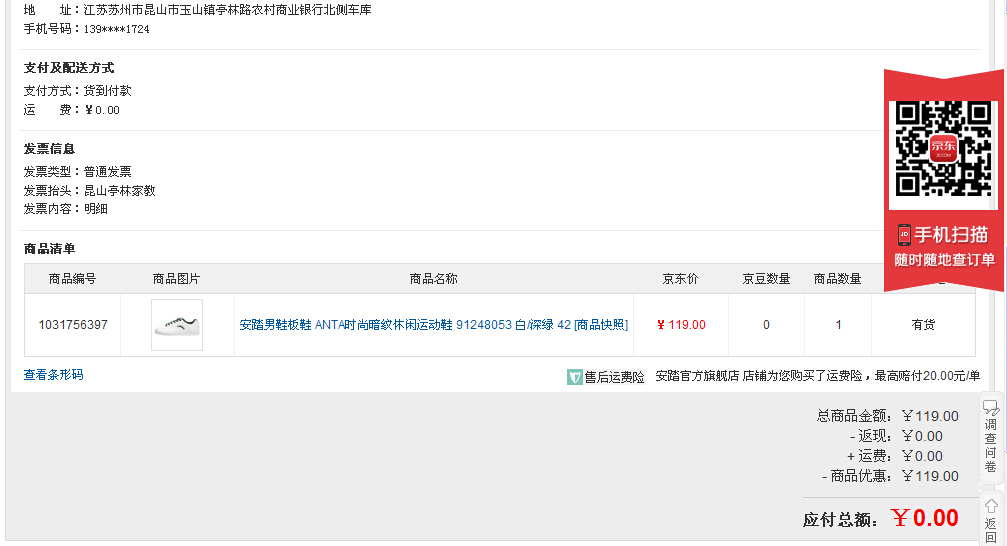Click the JD QR code image
The image size is (1007, 546).
coord(943,148)
